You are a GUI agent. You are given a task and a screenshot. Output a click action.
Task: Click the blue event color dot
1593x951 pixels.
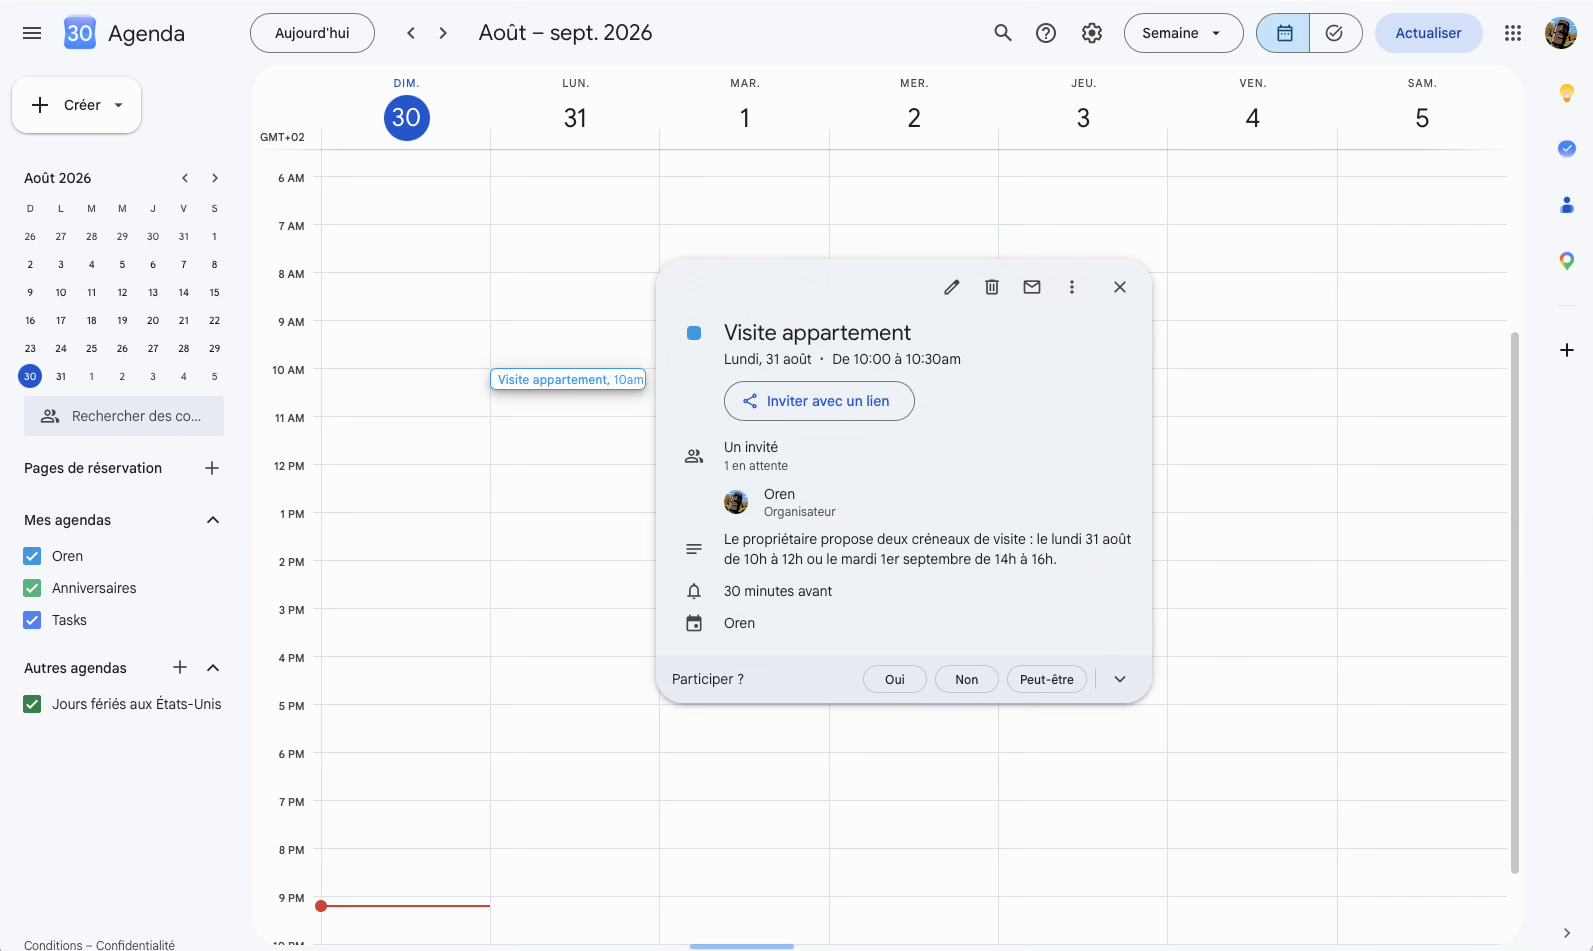694,333
